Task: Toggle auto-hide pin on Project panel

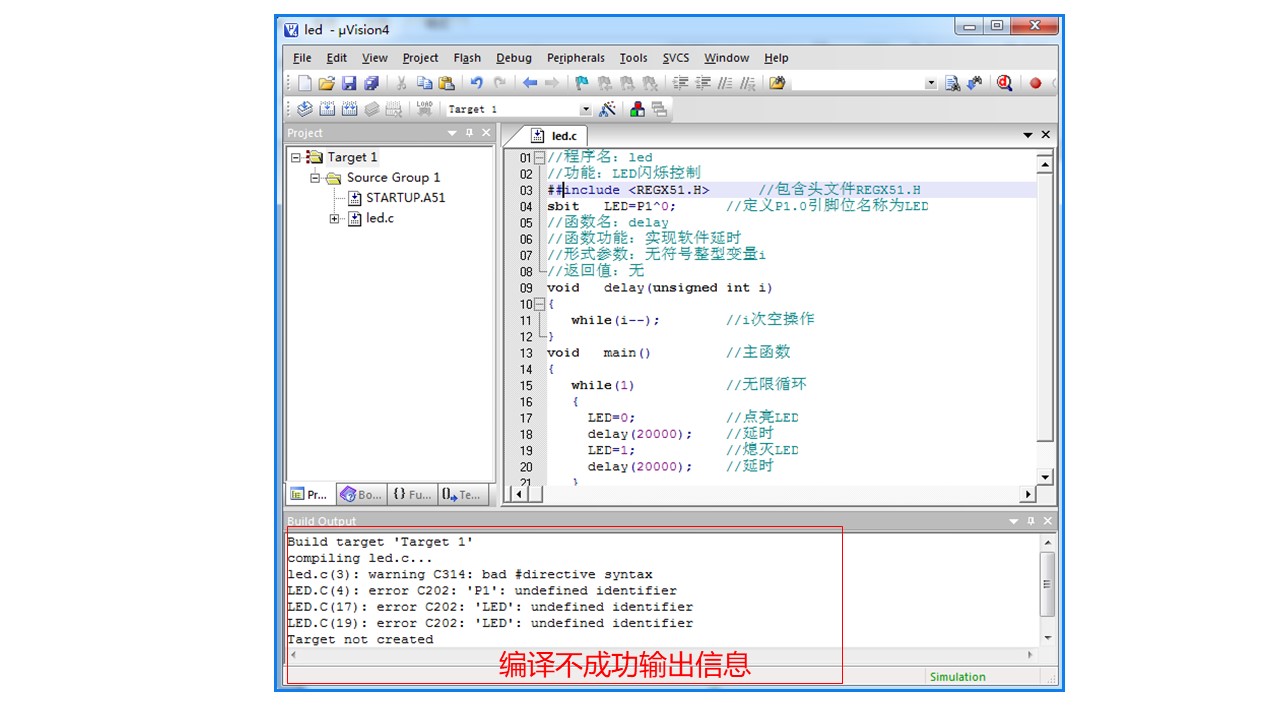Action: (469, 133)
